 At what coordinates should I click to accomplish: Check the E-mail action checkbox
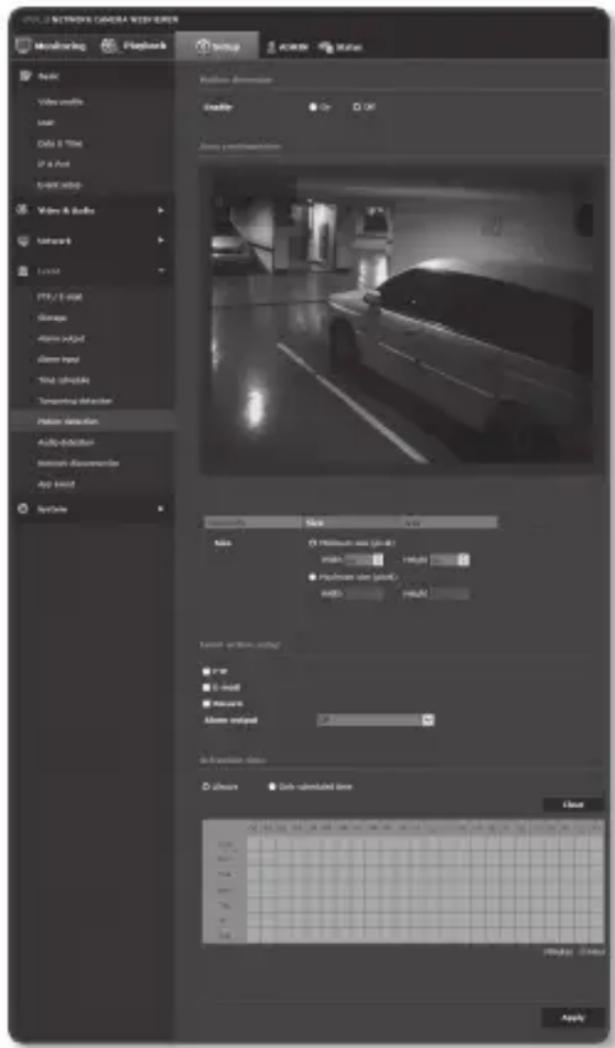click(207, 687)
